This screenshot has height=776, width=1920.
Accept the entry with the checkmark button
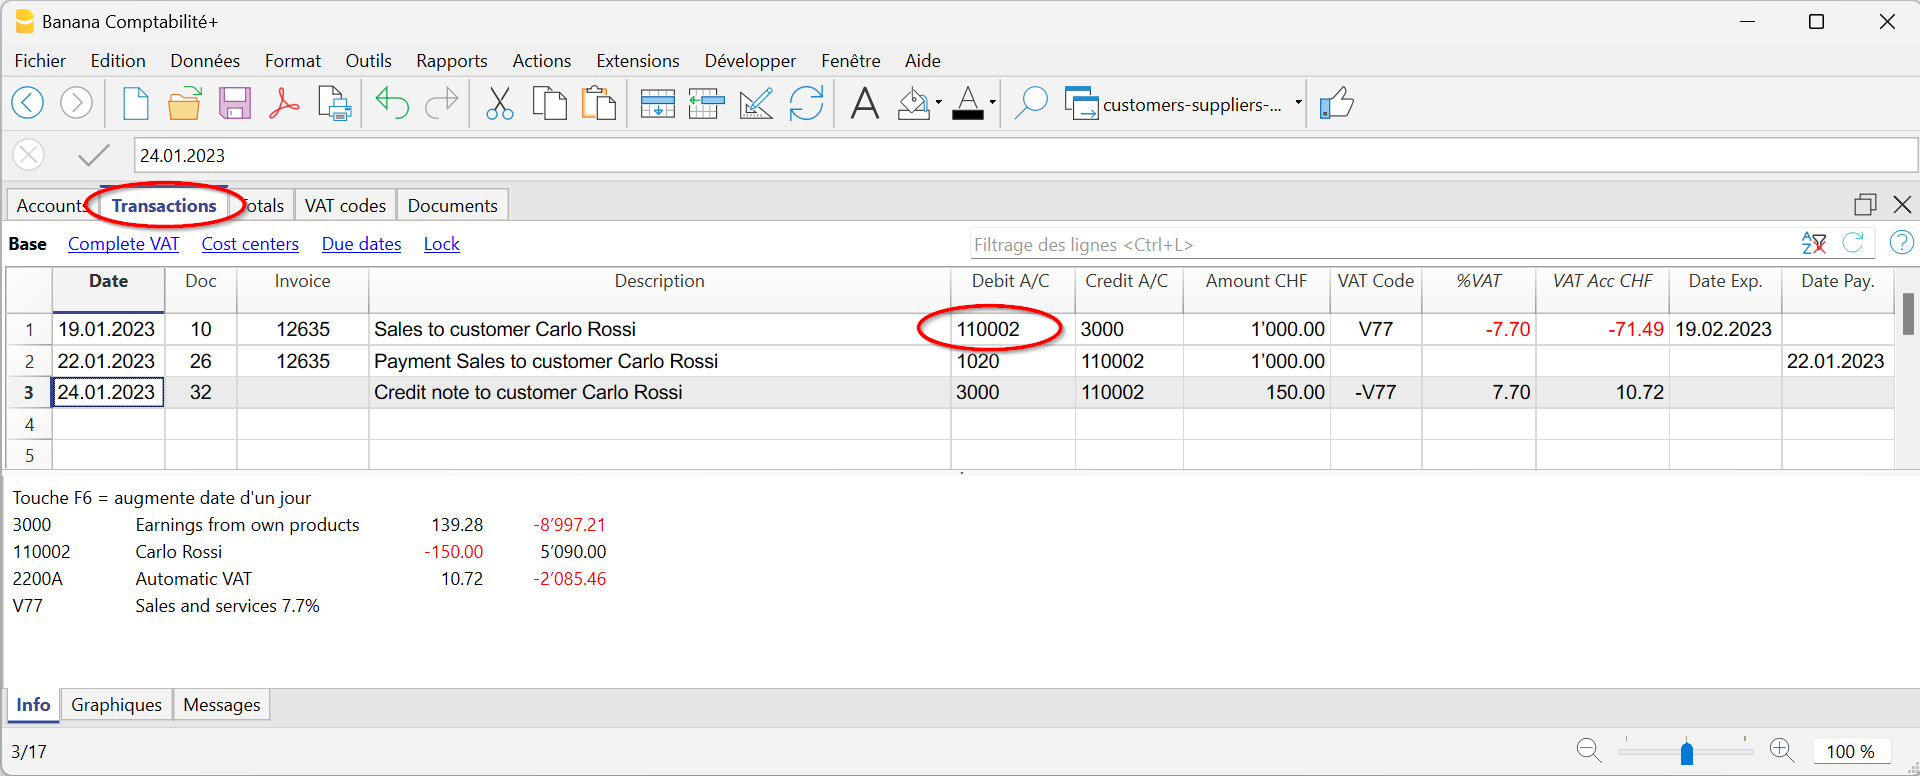[x=93, y=155]
